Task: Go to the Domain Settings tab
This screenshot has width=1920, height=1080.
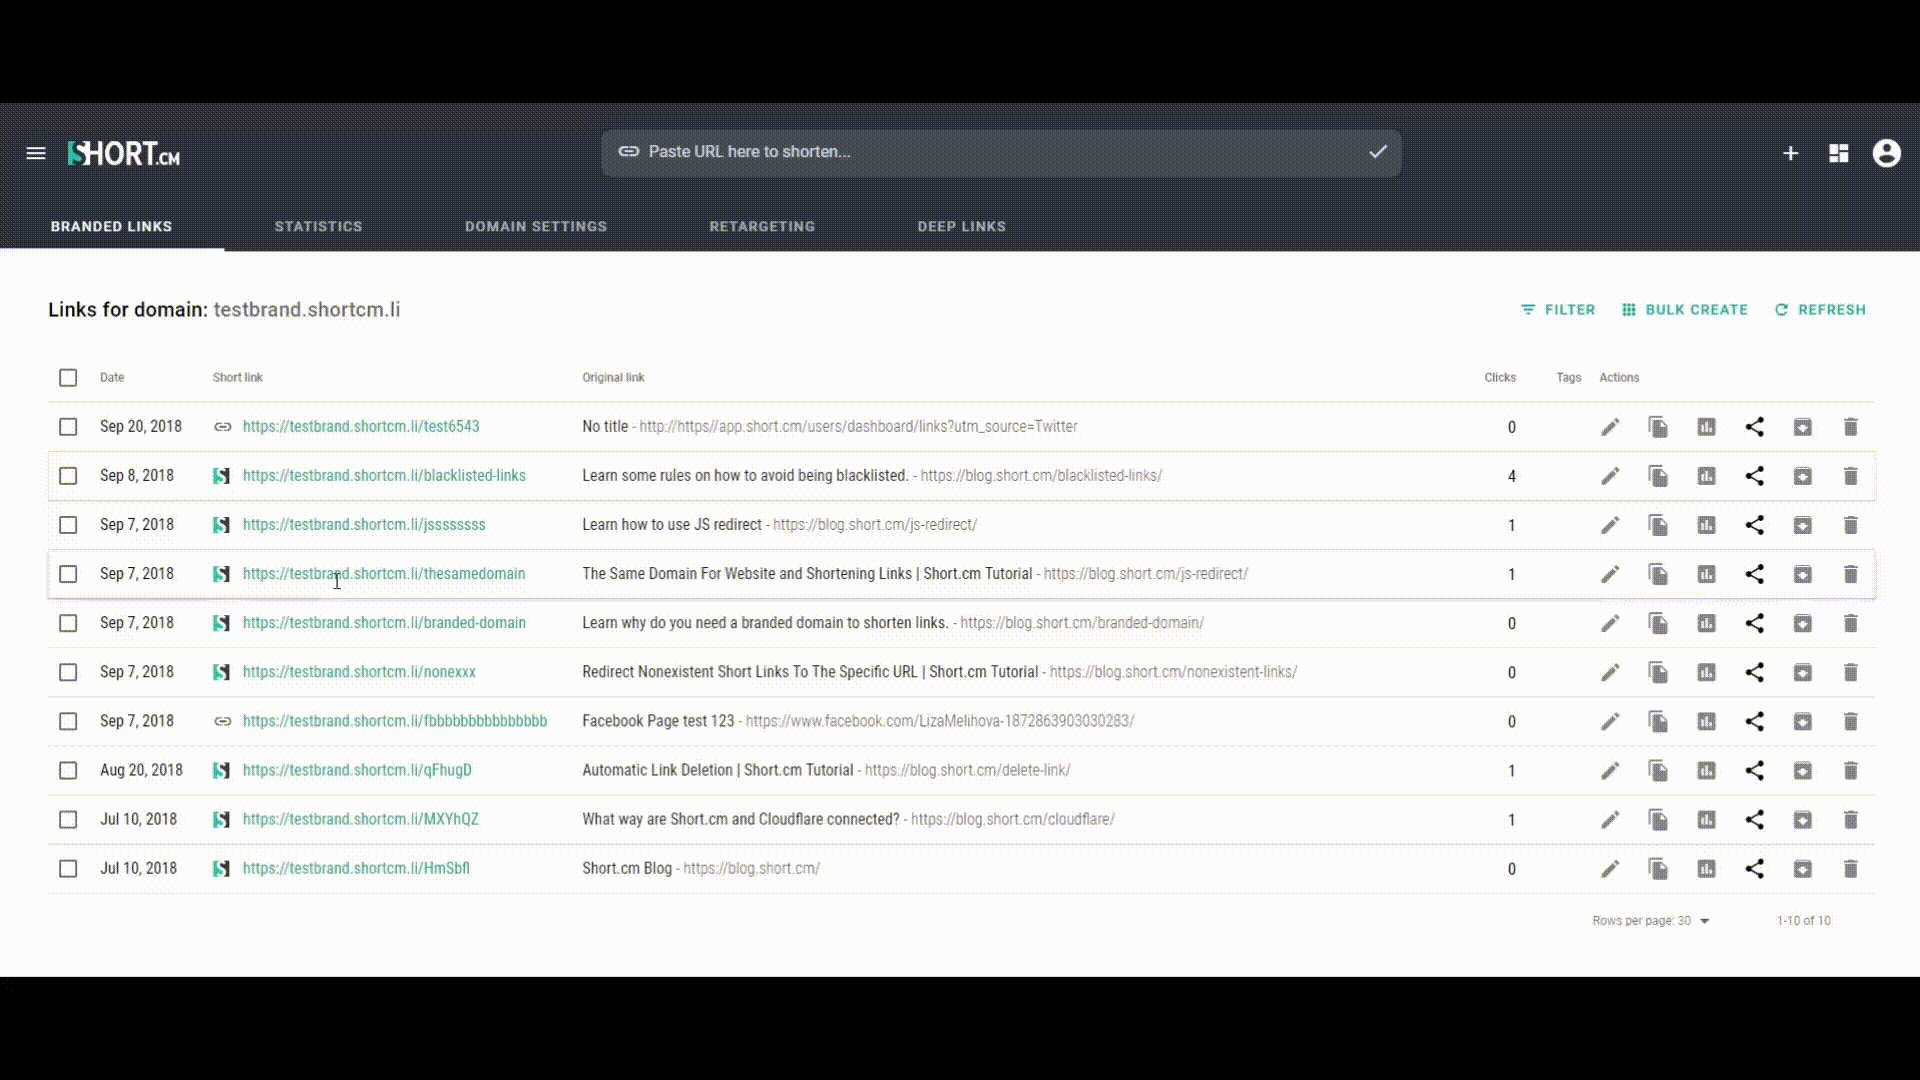Action: coord(535,227)
